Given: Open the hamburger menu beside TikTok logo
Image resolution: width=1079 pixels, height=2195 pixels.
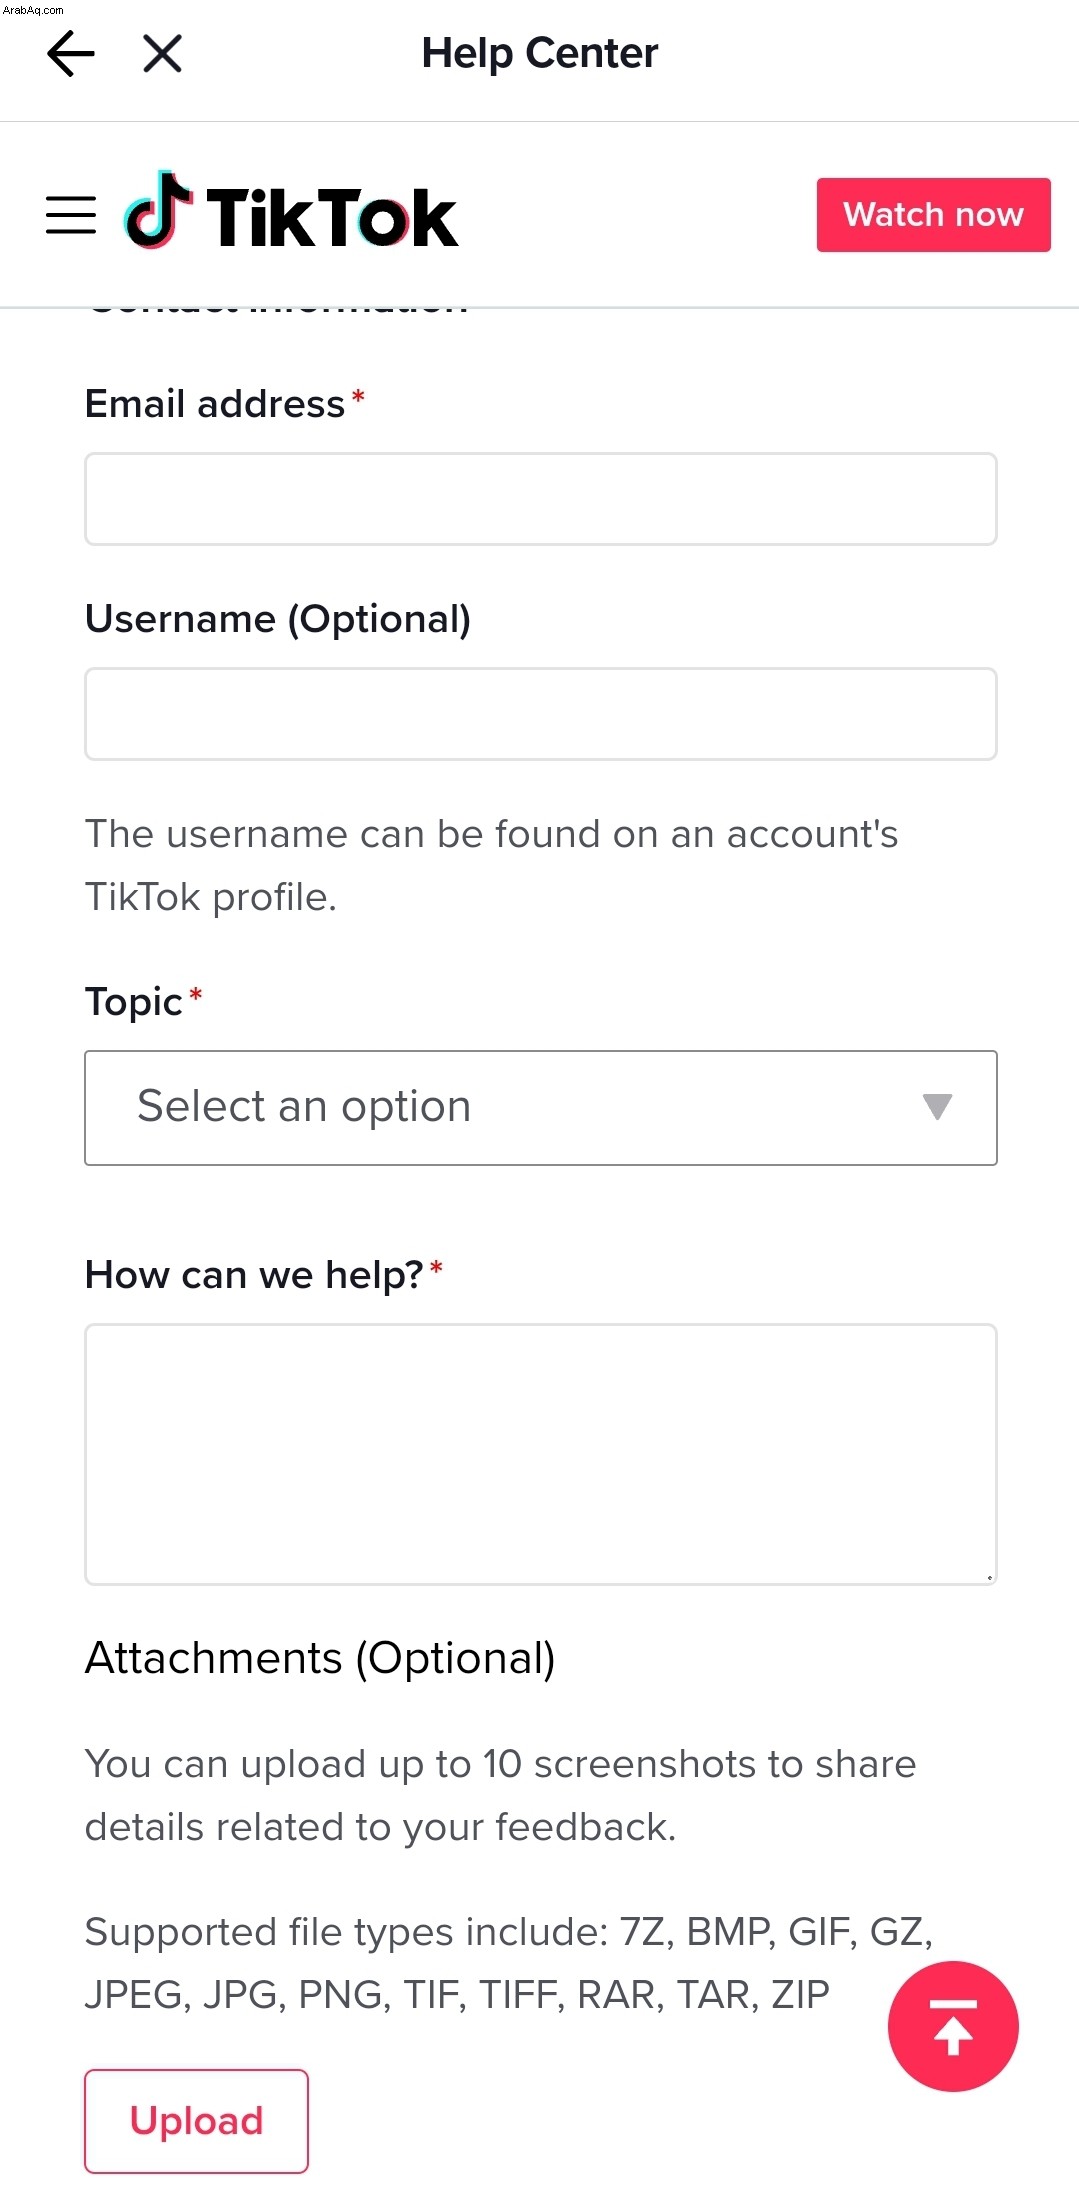Looking at the screenshot, I should (71, 215).
